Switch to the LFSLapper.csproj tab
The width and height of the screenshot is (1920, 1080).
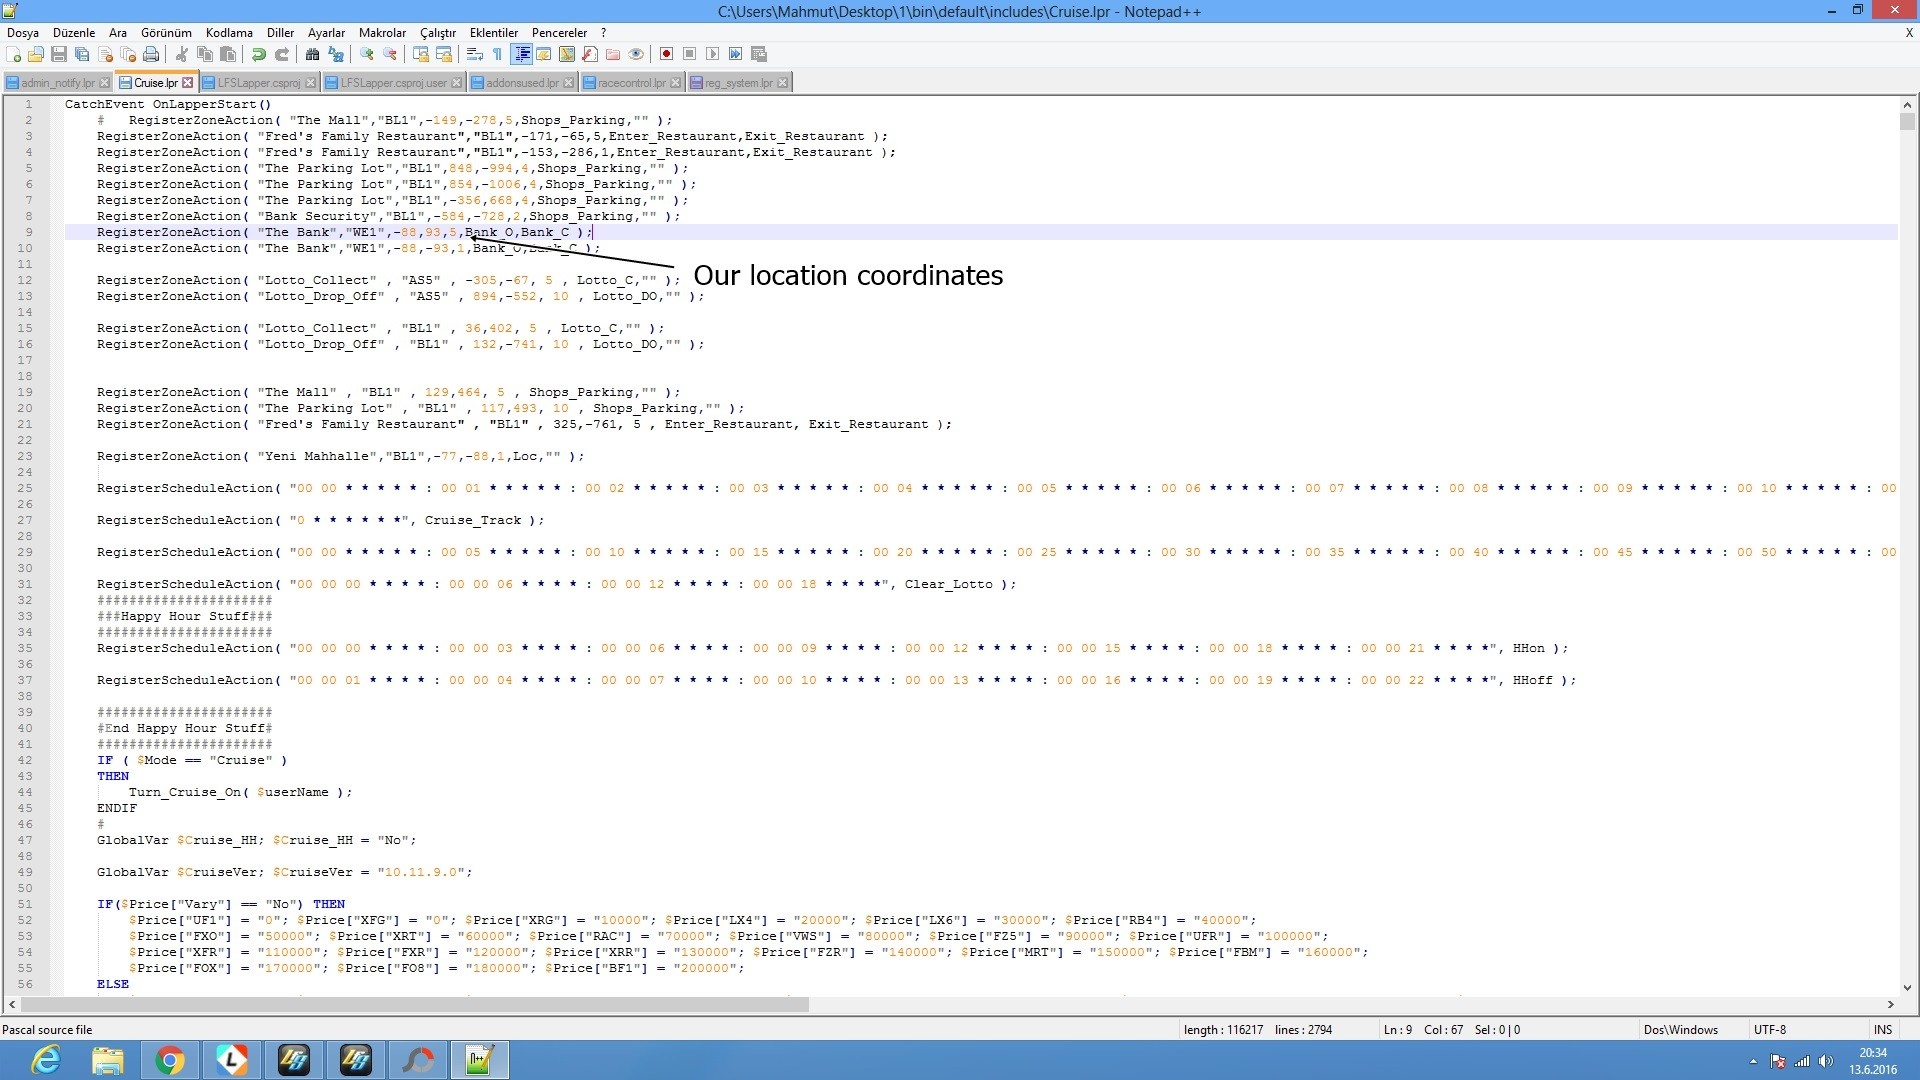(258, 83)
